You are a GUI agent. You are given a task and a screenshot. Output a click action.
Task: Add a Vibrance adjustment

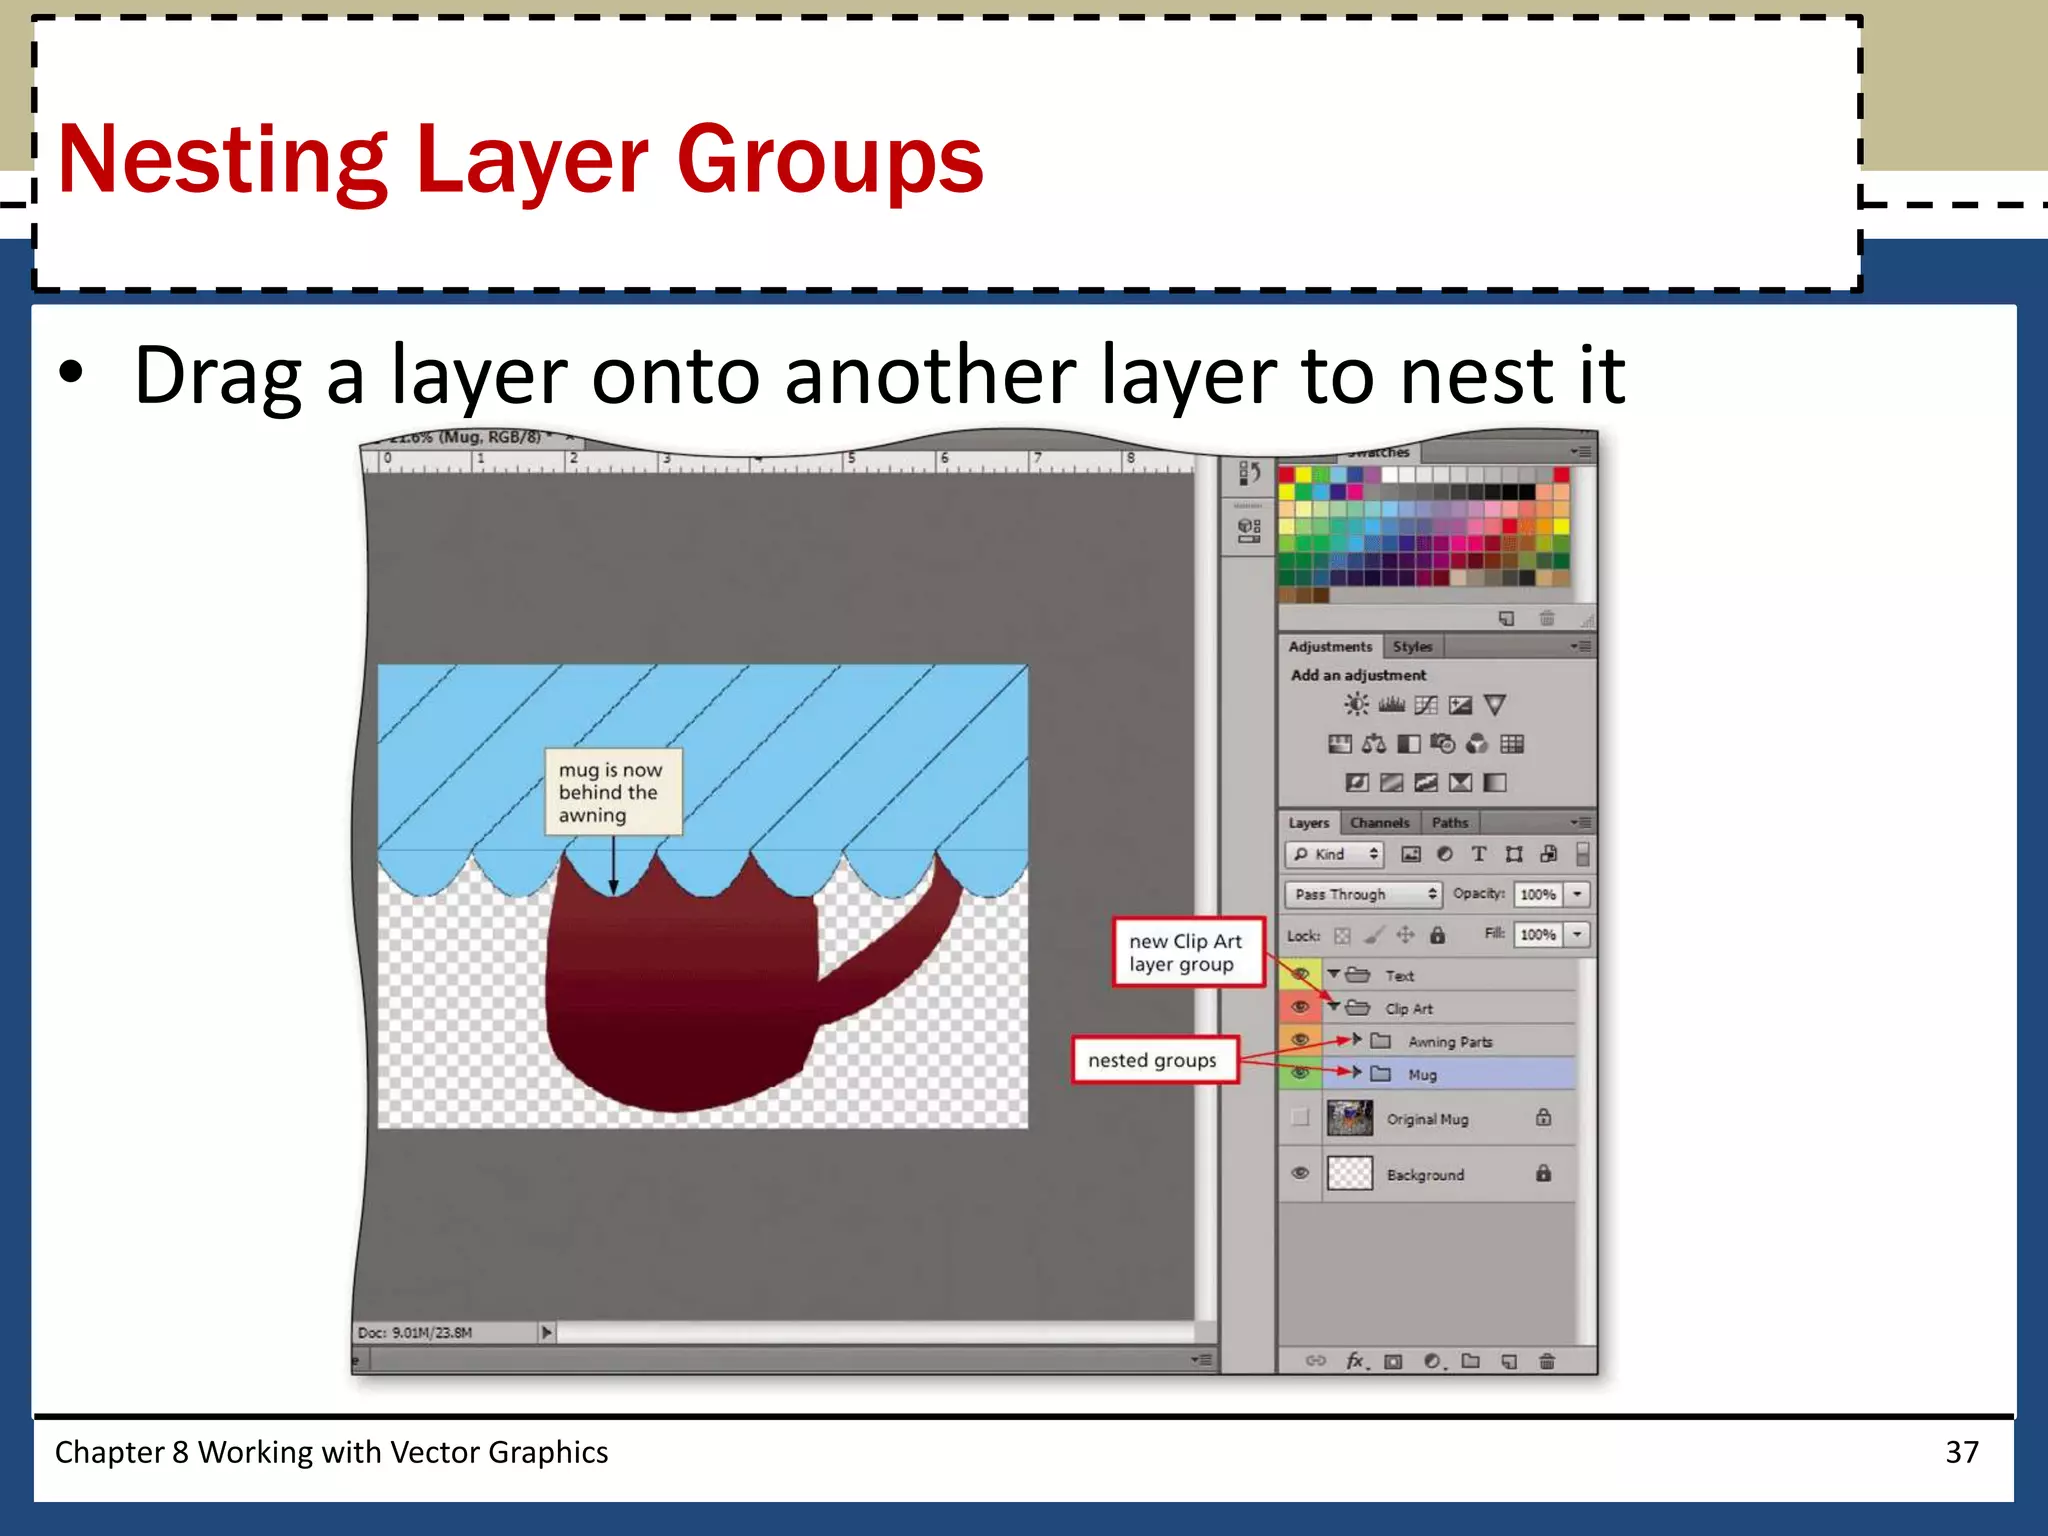click(x=1494, y=705)
